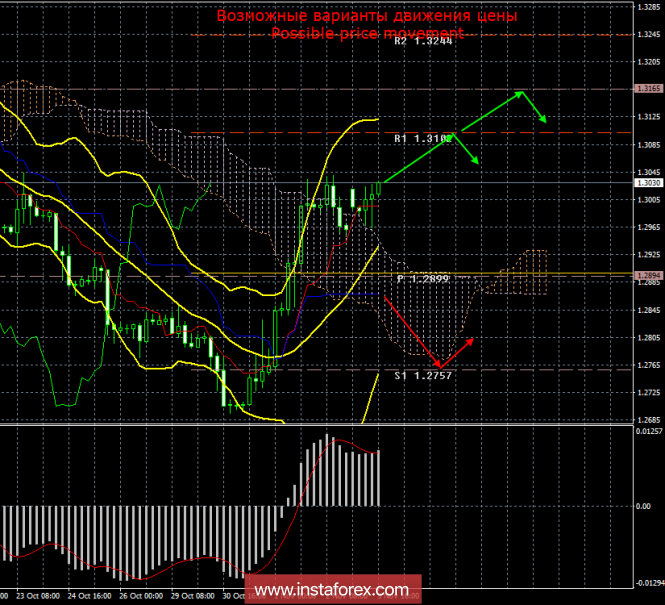
Task: Click price axis value 1.2805
Action: [649, 338]
